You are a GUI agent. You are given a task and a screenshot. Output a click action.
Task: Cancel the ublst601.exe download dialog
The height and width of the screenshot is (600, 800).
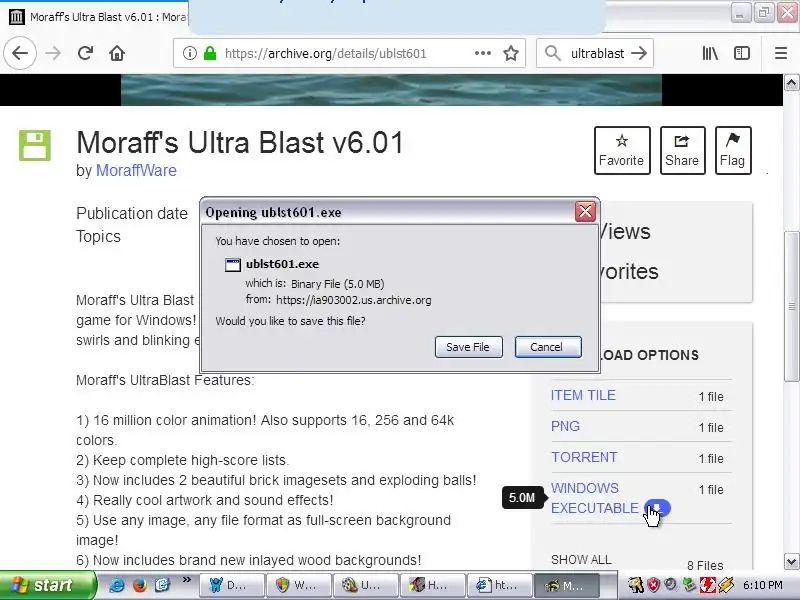[548, 347]
